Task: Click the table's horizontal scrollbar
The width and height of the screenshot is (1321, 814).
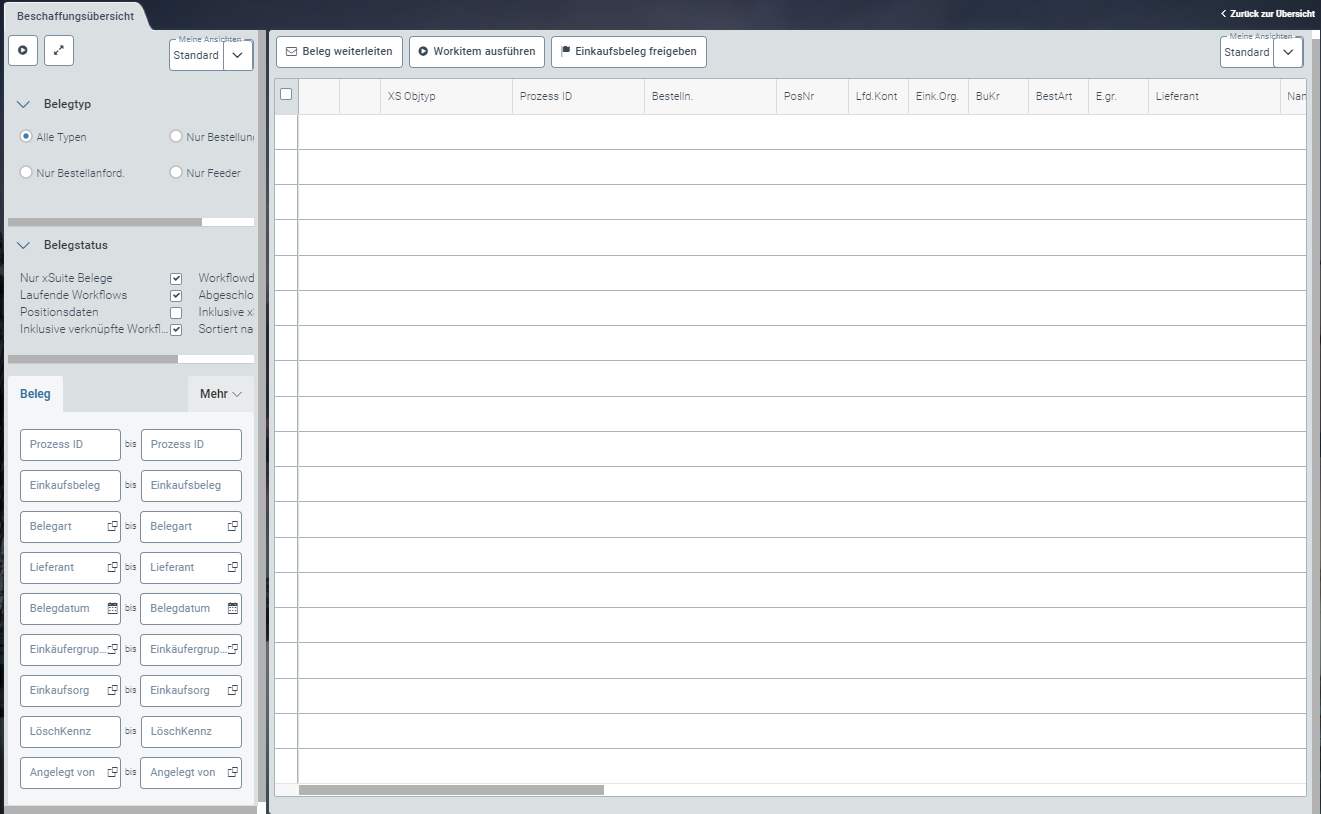Action: coord(451,790)
